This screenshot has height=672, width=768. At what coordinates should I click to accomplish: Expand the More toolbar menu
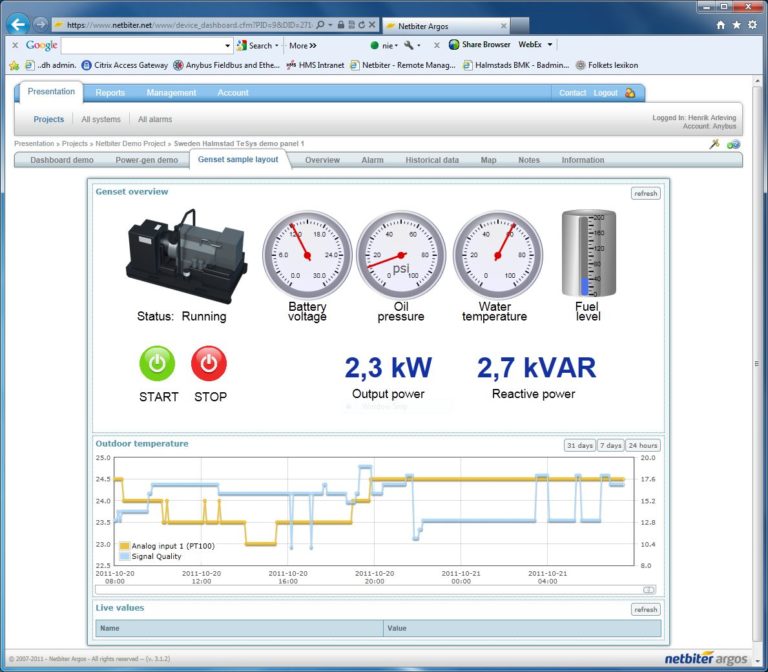tap(302, 45)
